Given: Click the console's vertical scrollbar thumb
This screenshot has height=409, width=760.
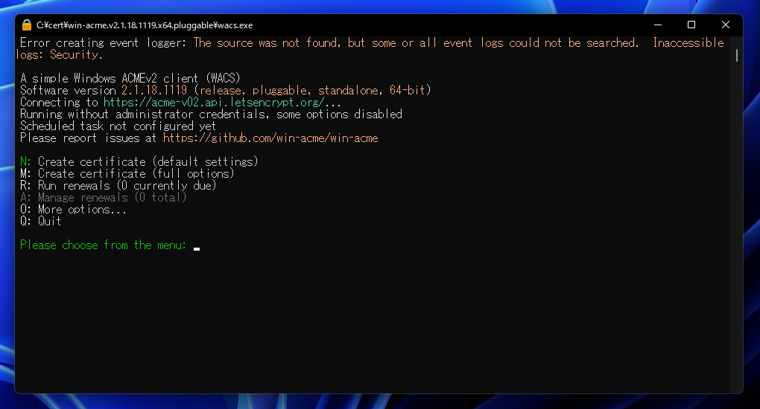Looking at the screenshot, I should coord(737,54).
